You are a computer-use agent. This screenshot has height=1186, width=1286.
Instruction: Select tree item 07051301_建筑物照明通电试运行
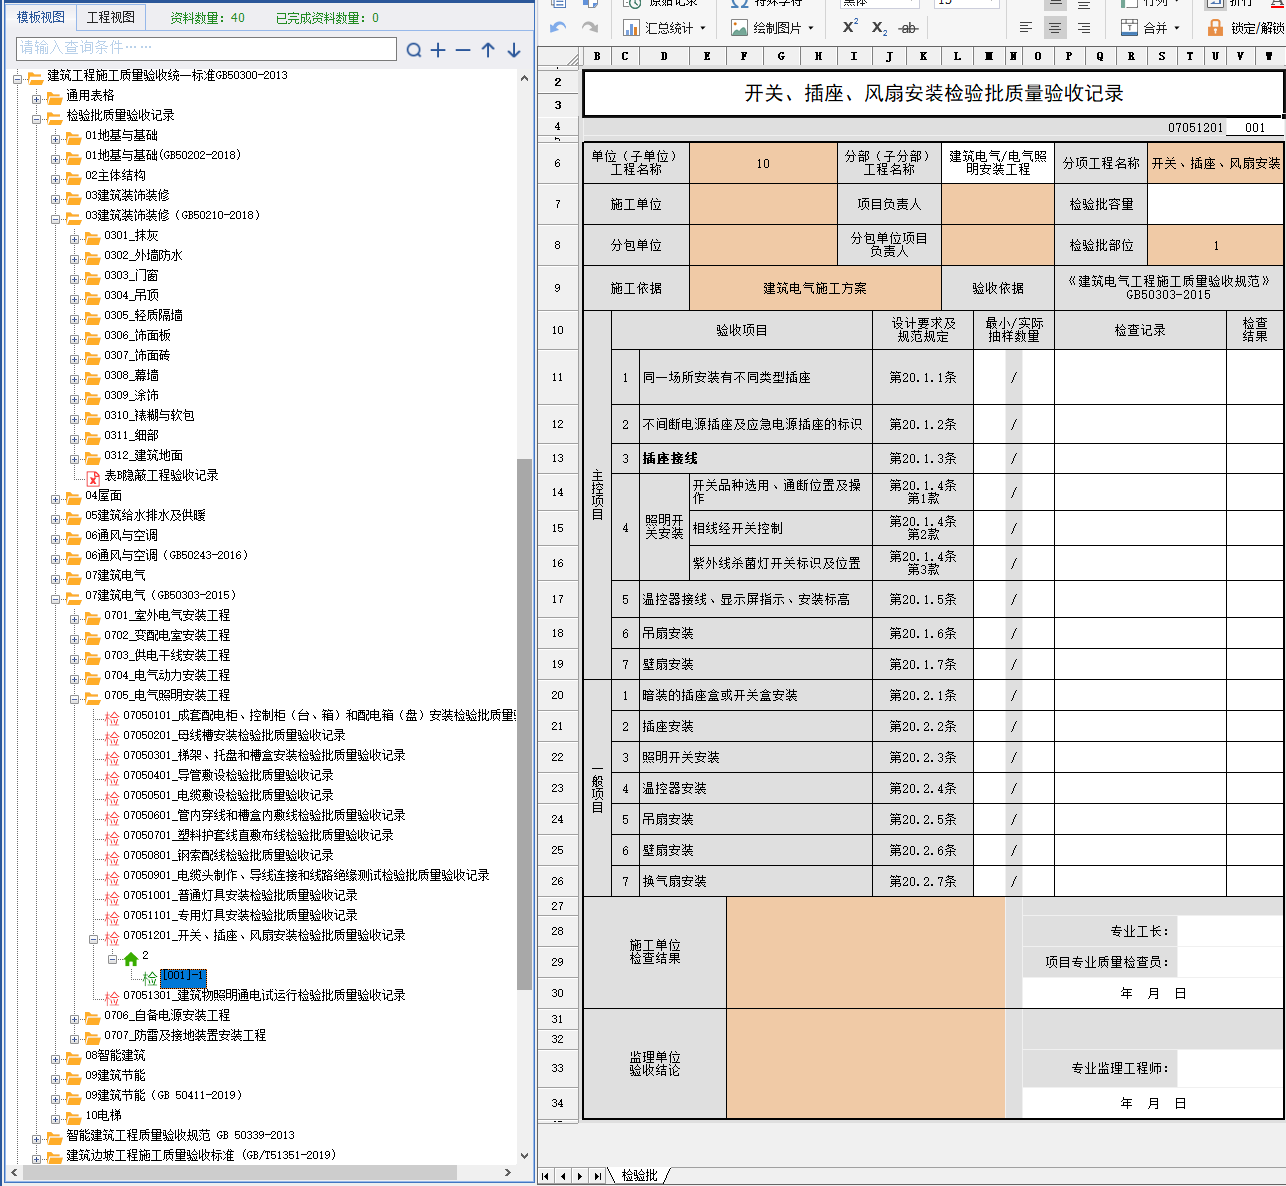tap(264, 995)
